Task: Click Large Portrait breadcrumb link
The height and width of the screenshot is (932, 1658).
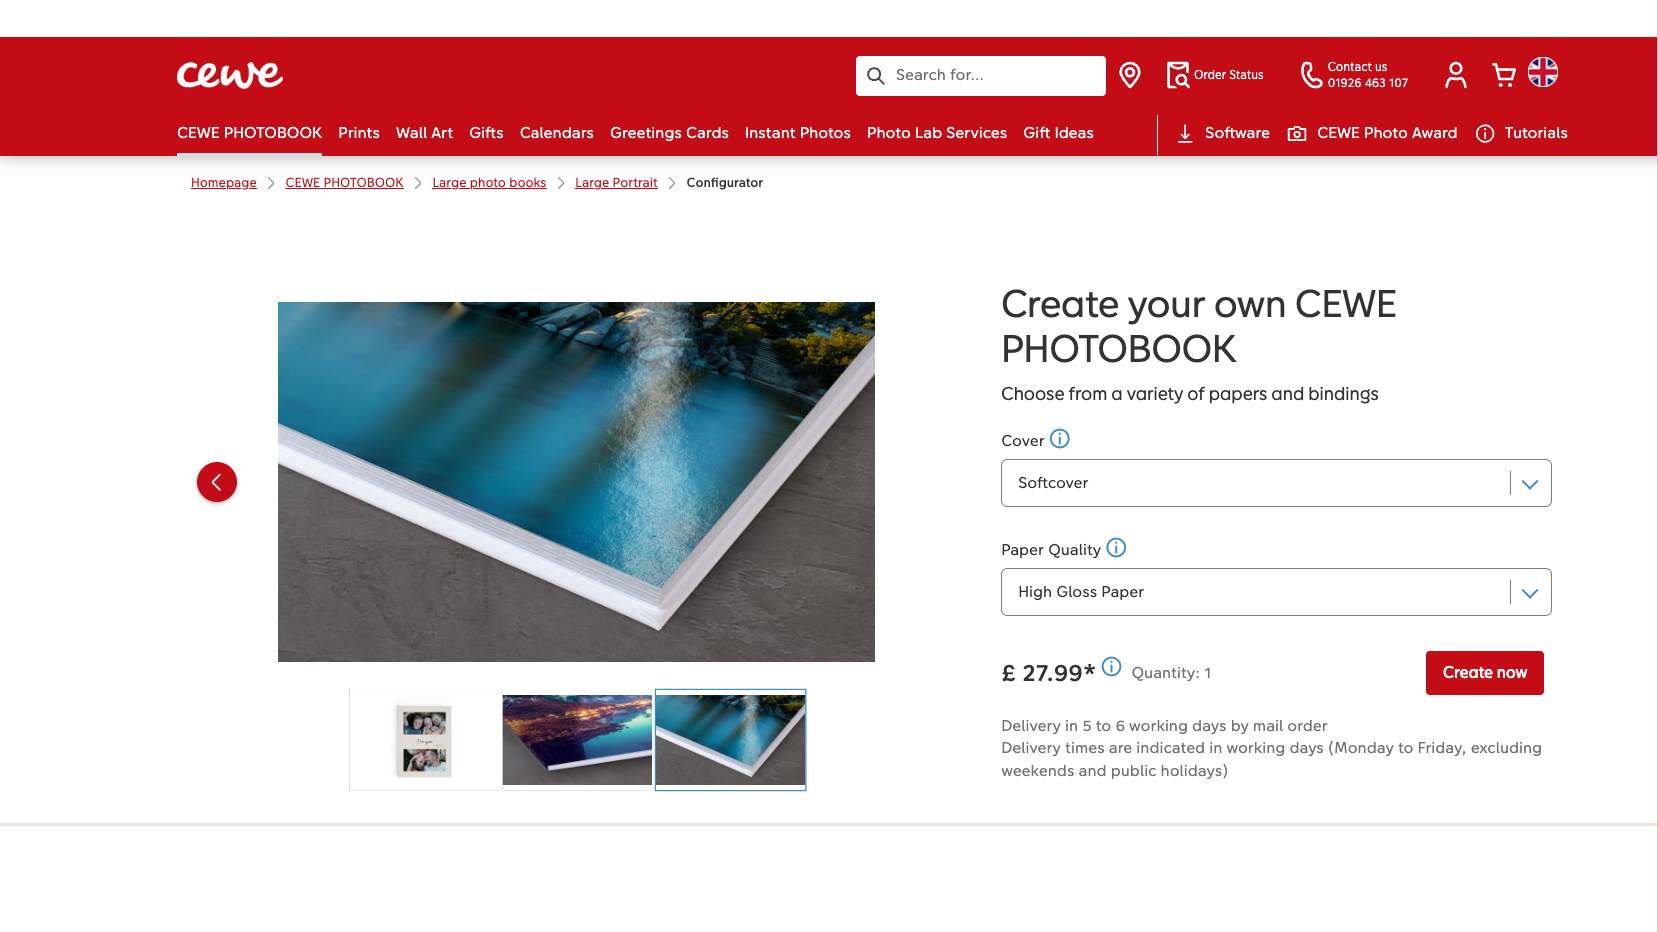Action: (616, 183)
